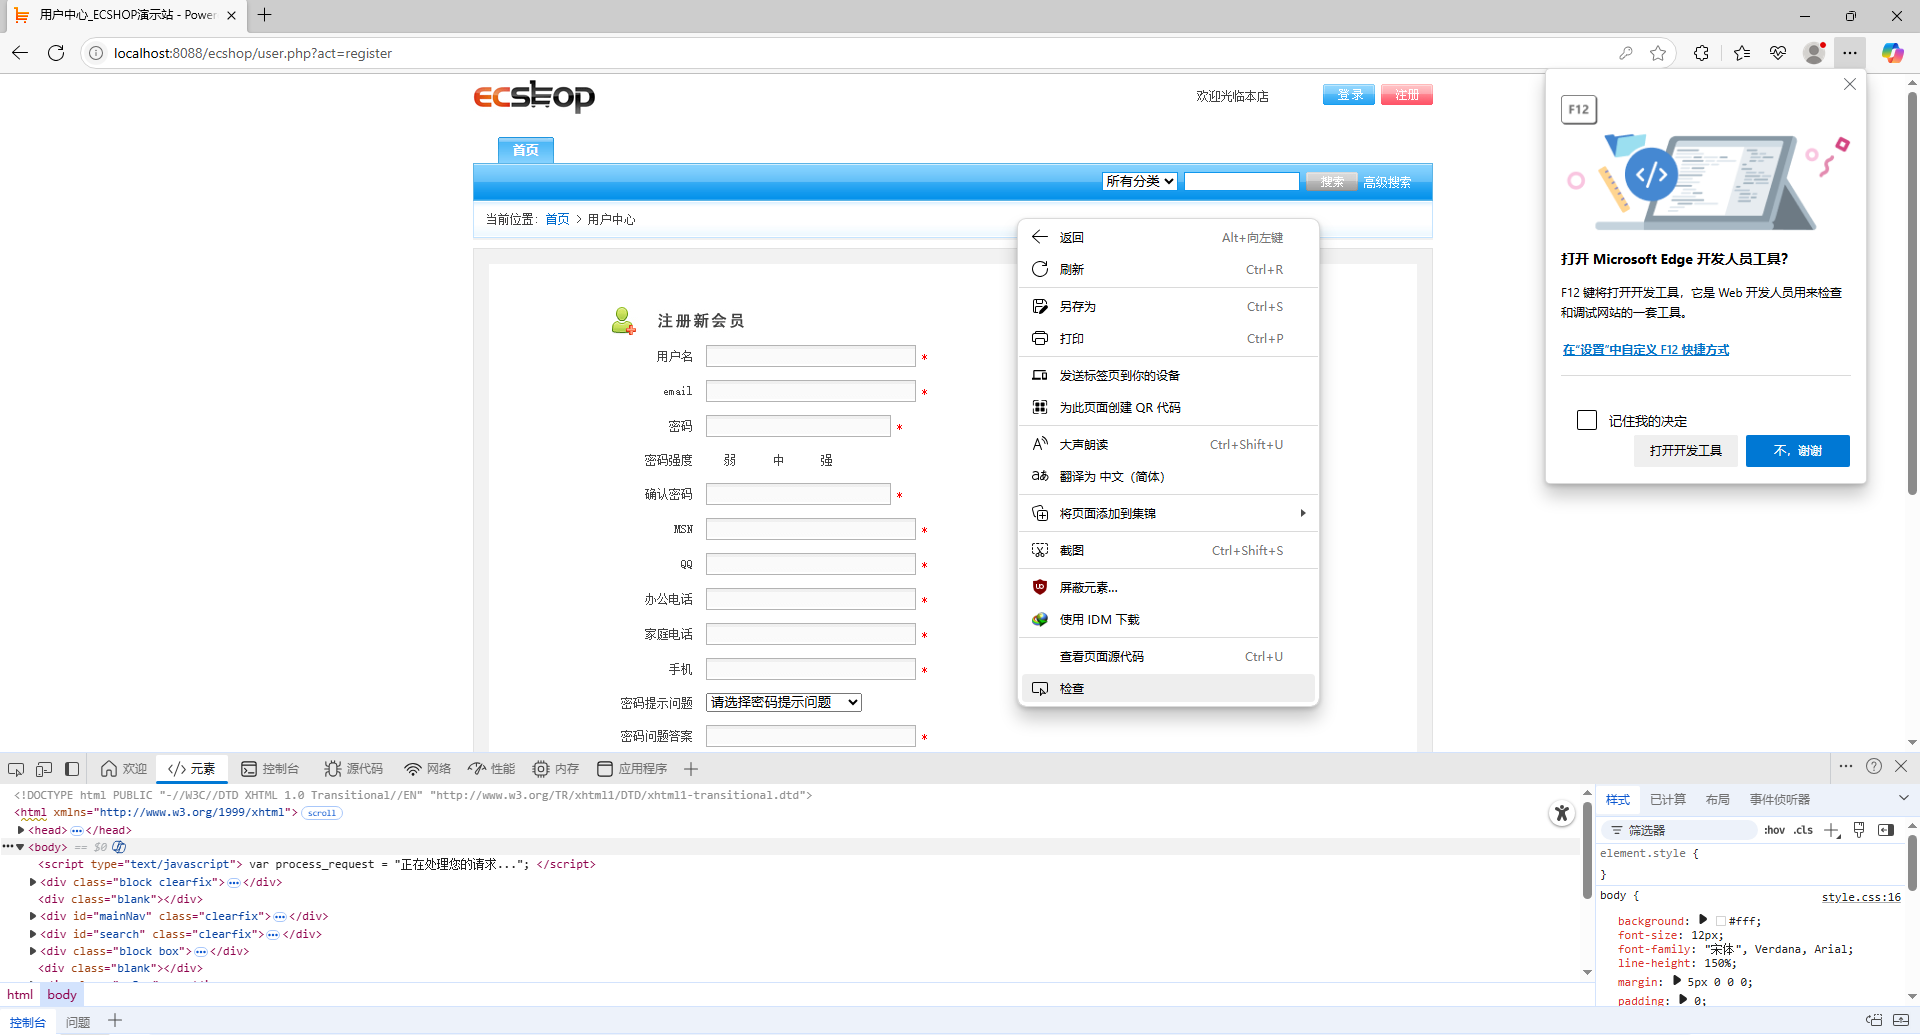This screenshot has width=1920, height=1035.
Task: Toggle the DevTools activity bar sidebar icon
Action: coord(72,769)
